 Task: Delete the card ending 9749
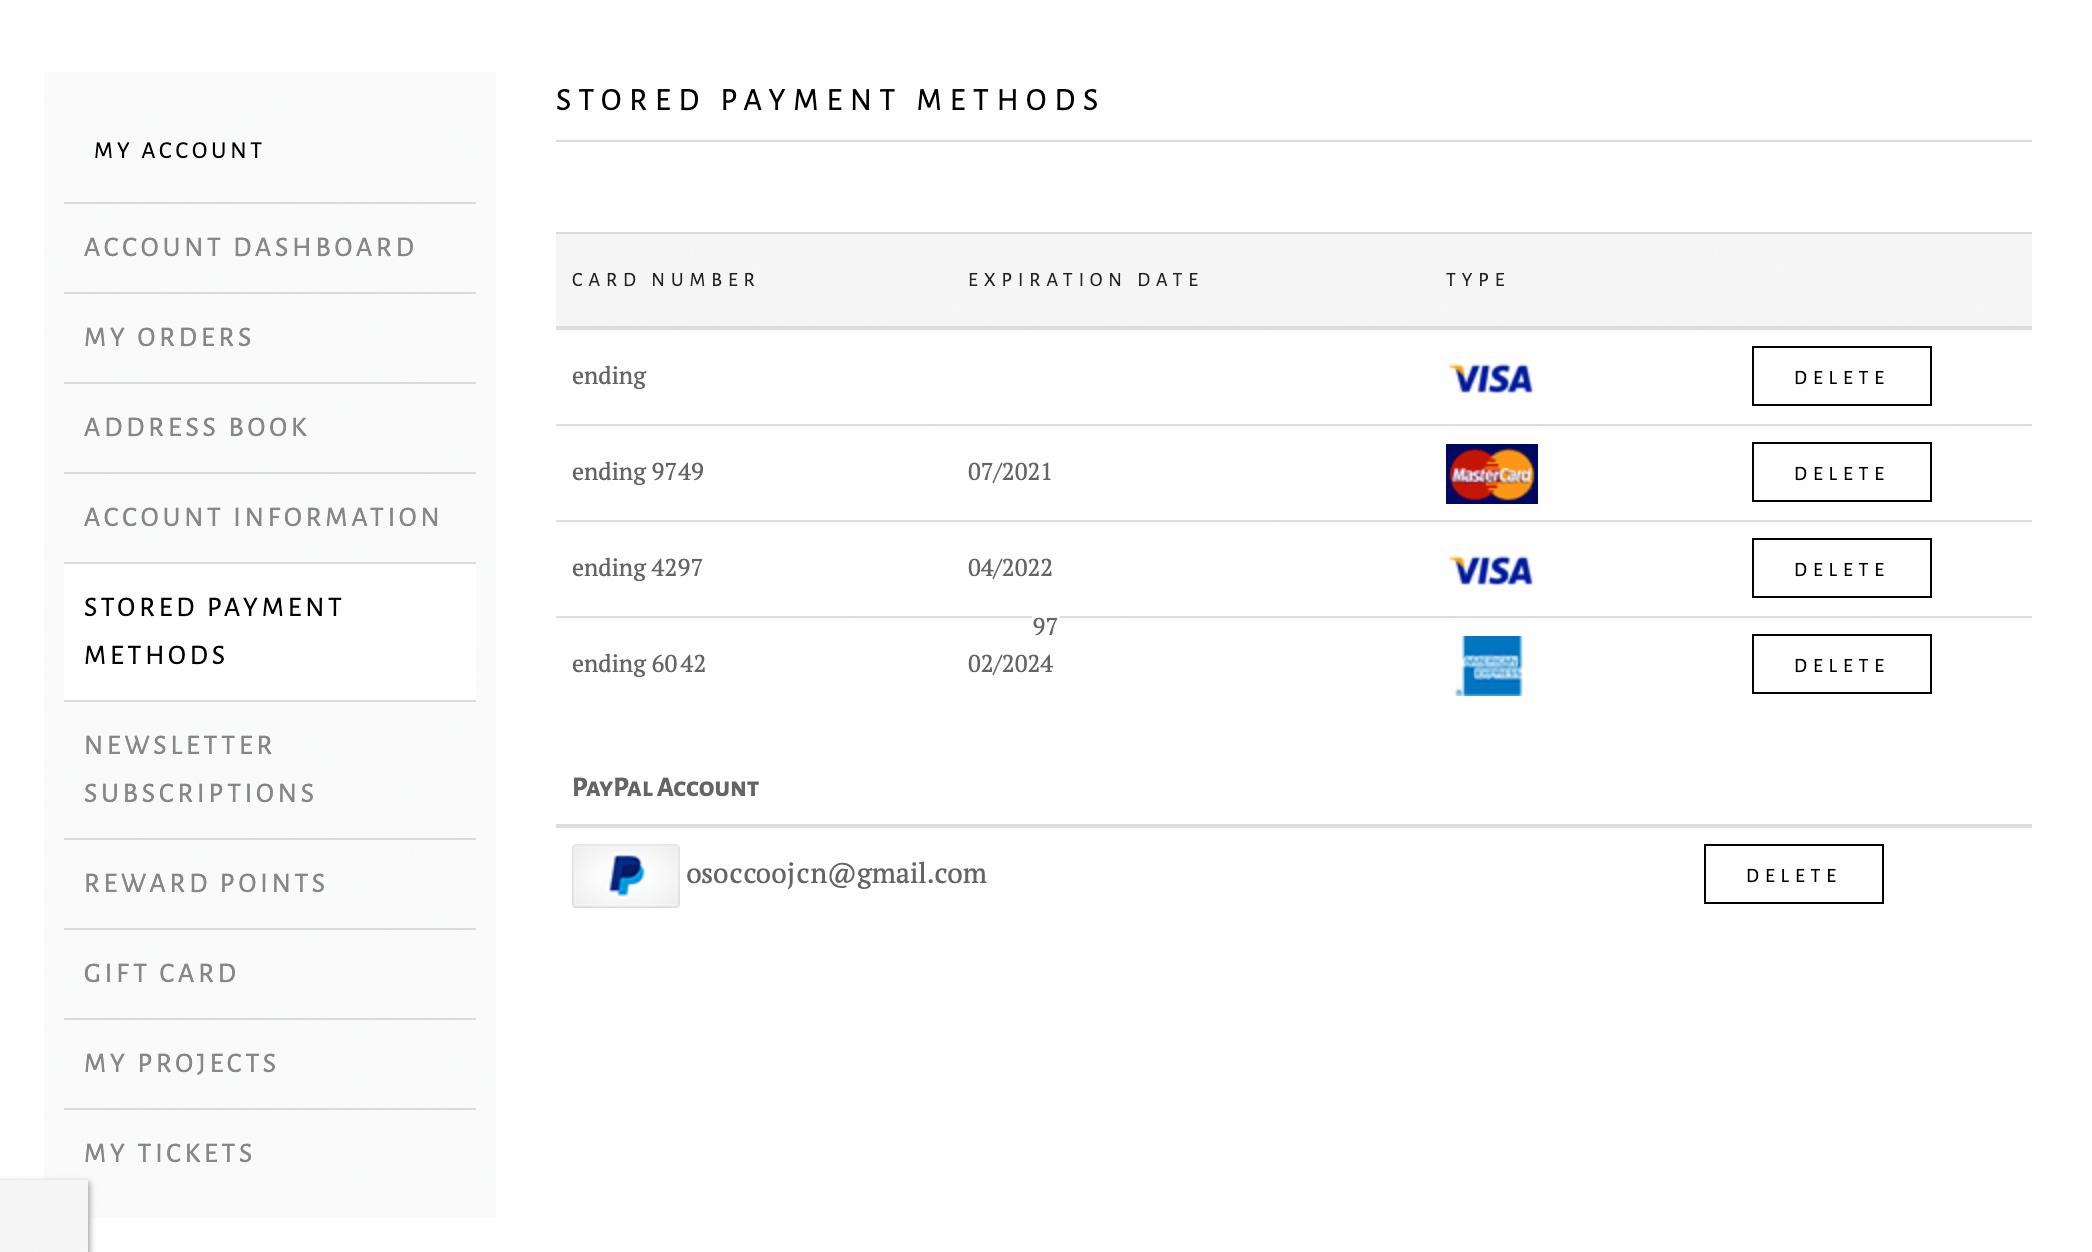1841,472
